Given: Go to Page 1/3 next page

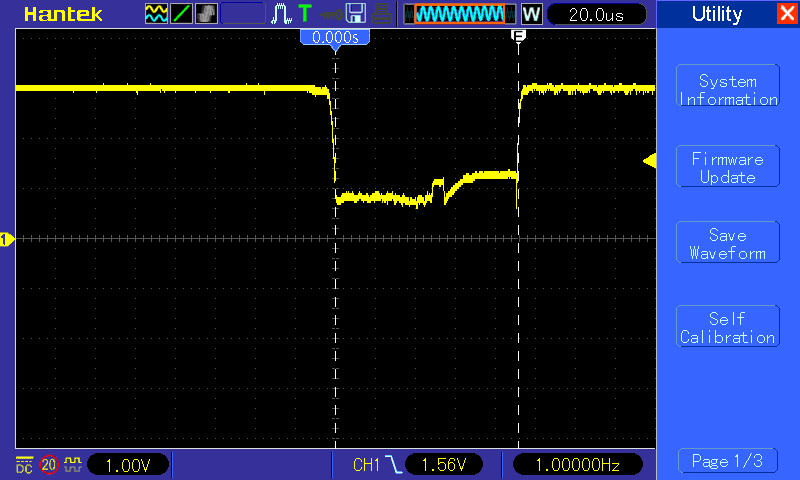Looking at the screenshot, I should click(x=728, y=461).
